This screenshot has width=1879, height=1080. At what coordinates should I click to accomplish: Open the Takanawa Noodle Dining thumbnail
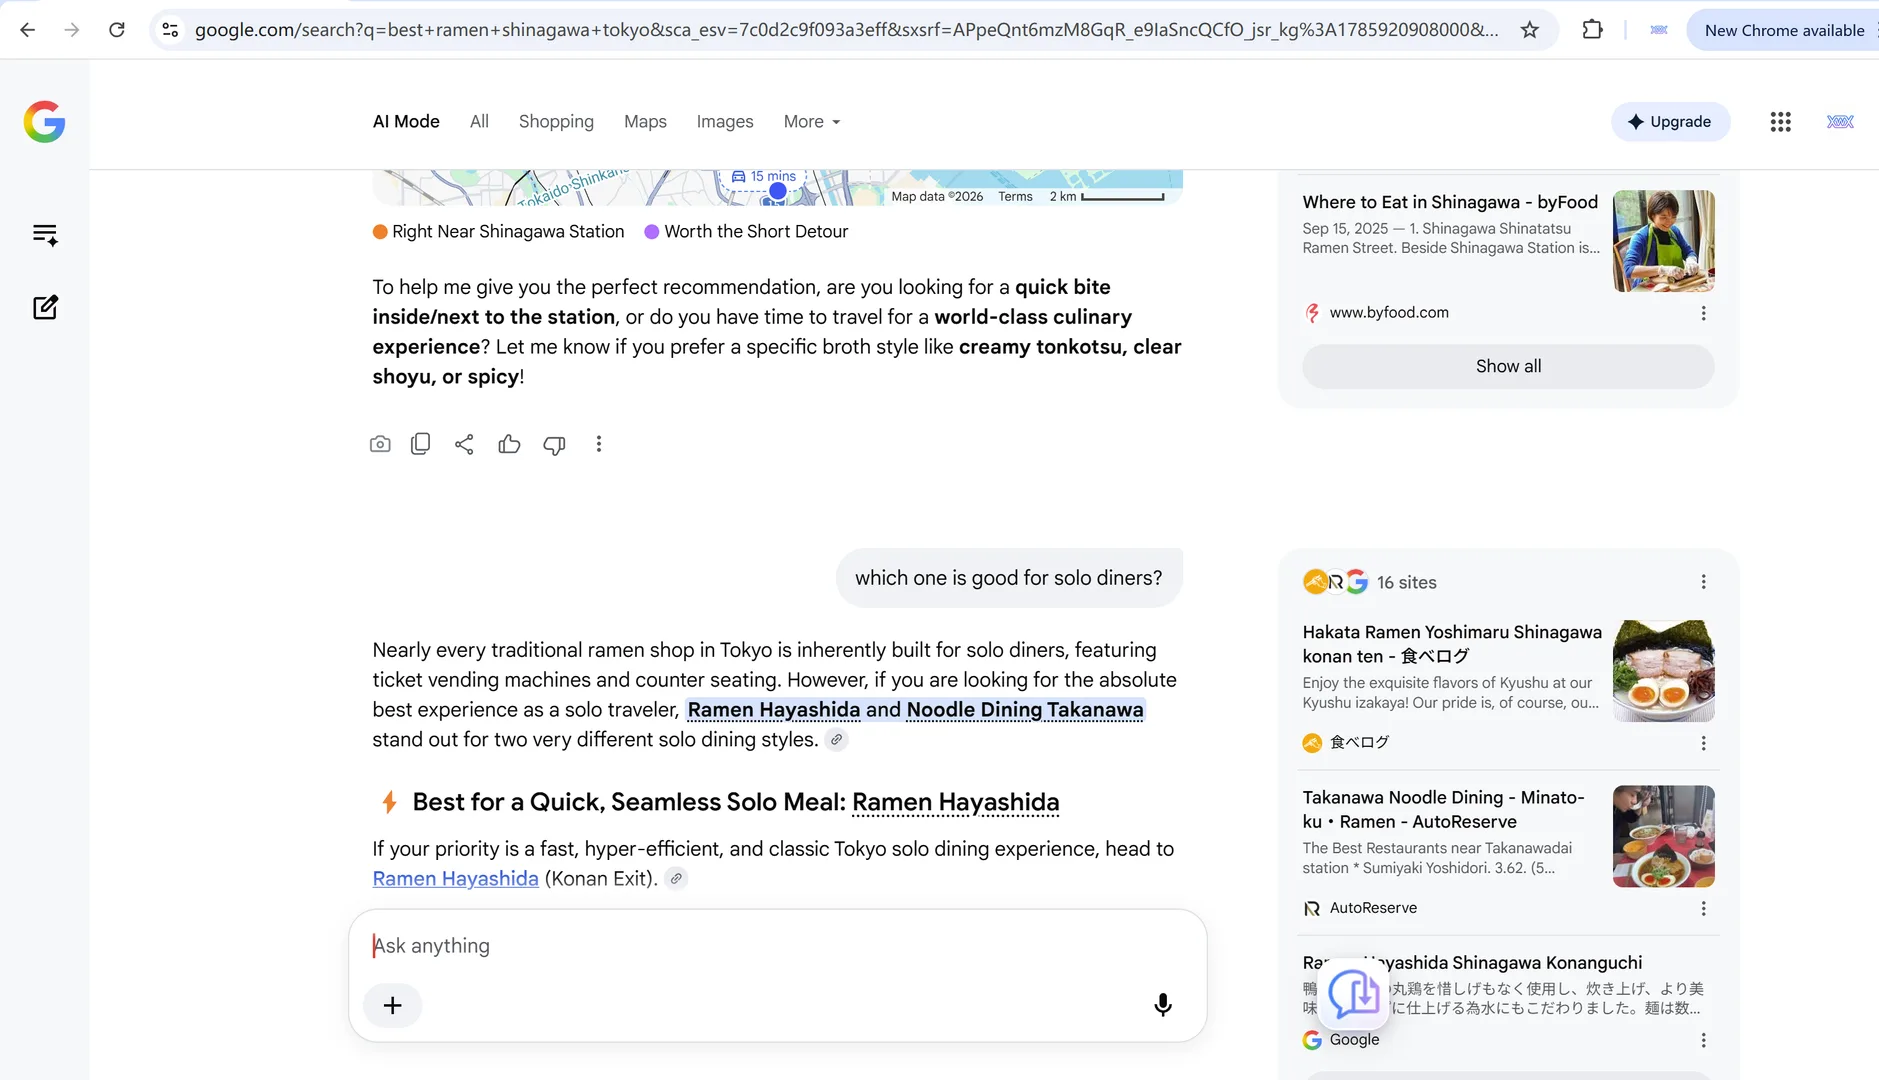pos(1663,836)
